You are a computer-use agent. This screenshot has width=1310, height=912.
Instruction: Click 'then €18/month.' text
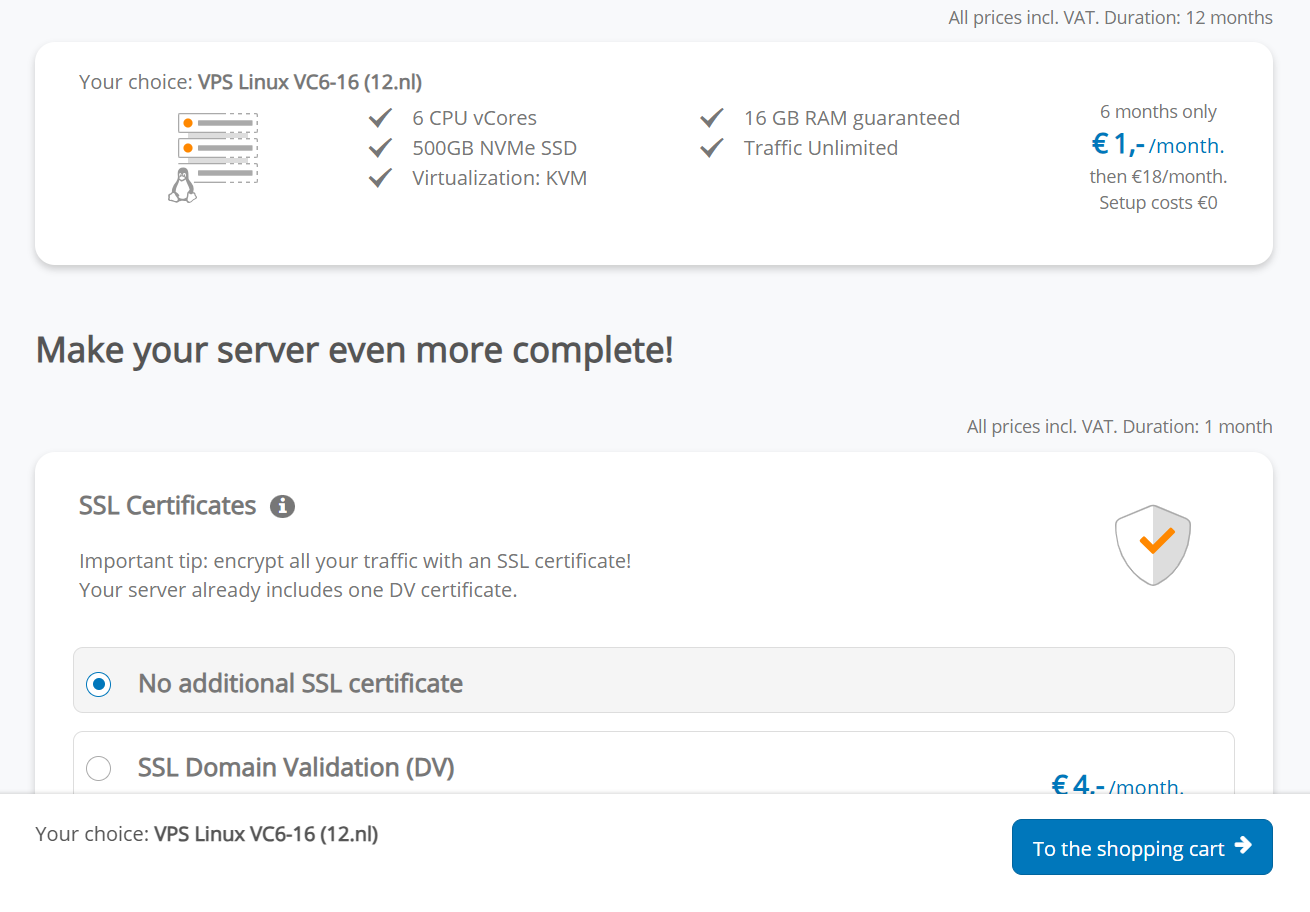tap(1158, 177)
